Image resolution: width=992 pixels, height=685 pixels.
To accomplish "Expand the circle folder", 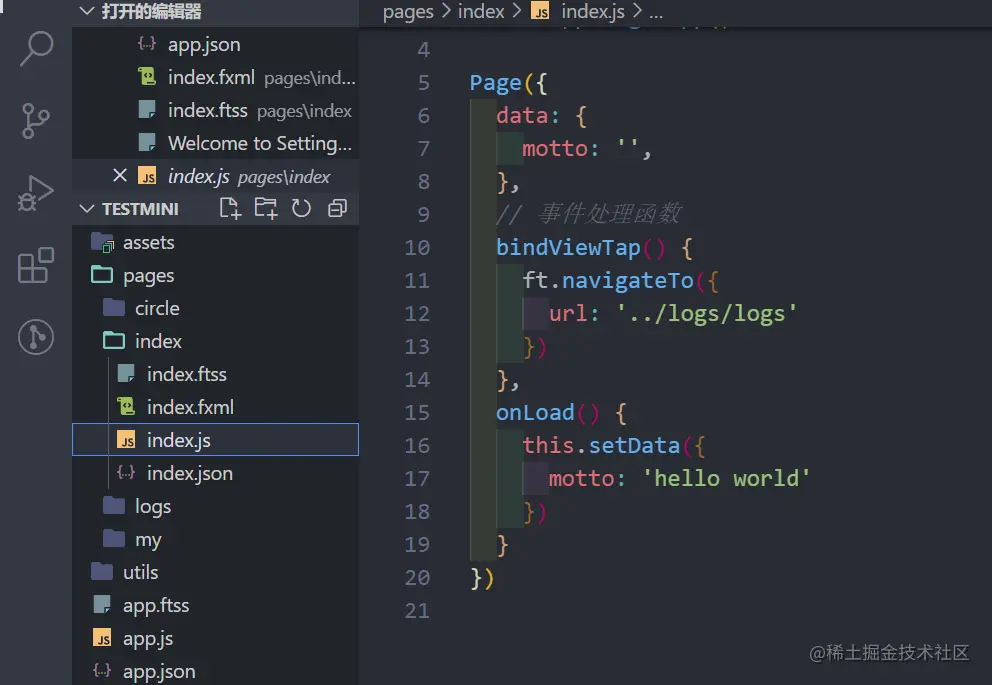I will pyautogui.click(x=216, y=308).
